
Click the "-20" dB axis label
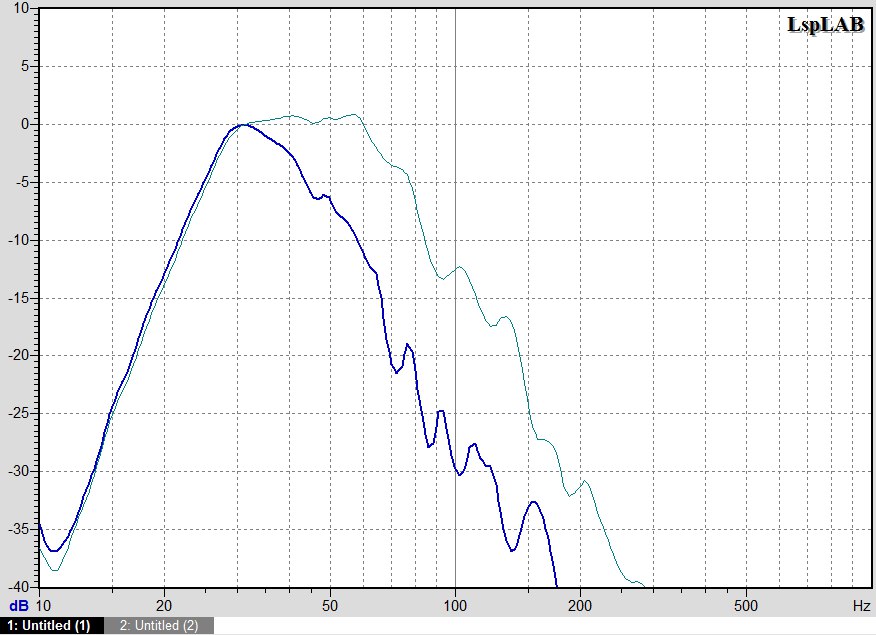19,355
